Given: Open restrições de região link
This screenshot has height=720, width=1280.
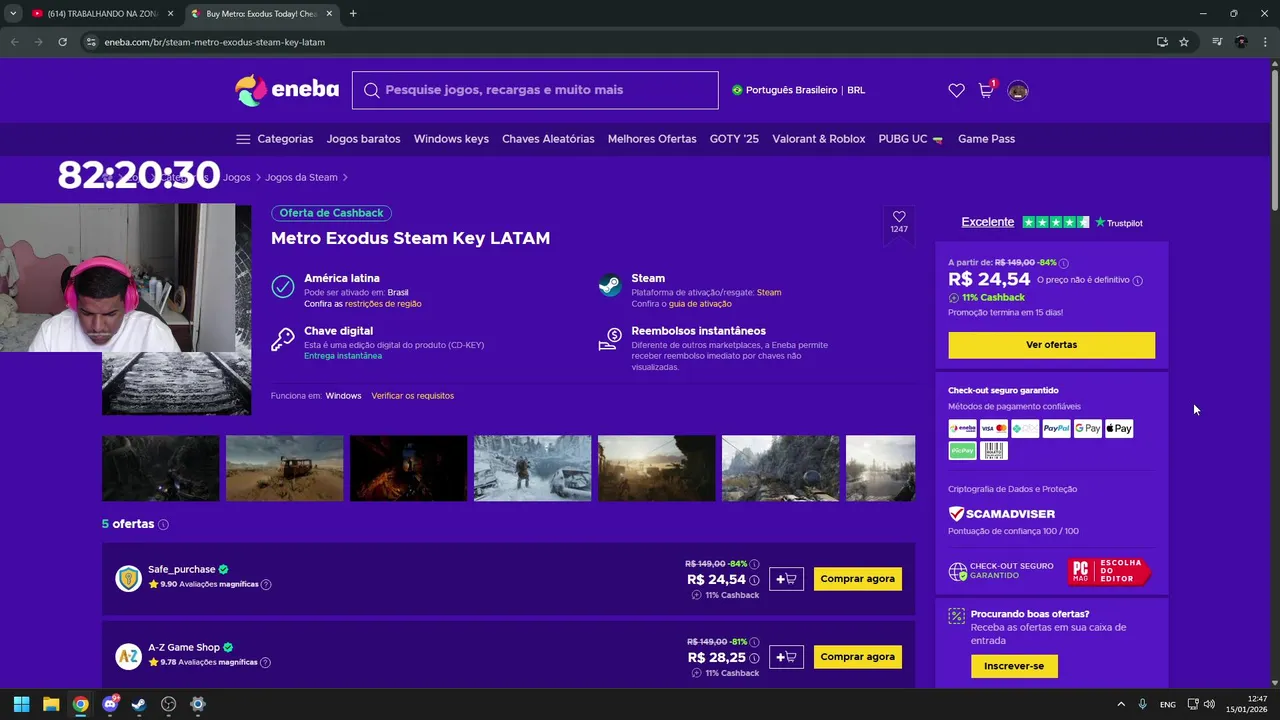Looking at the screenshot, I should pos(383,304).
